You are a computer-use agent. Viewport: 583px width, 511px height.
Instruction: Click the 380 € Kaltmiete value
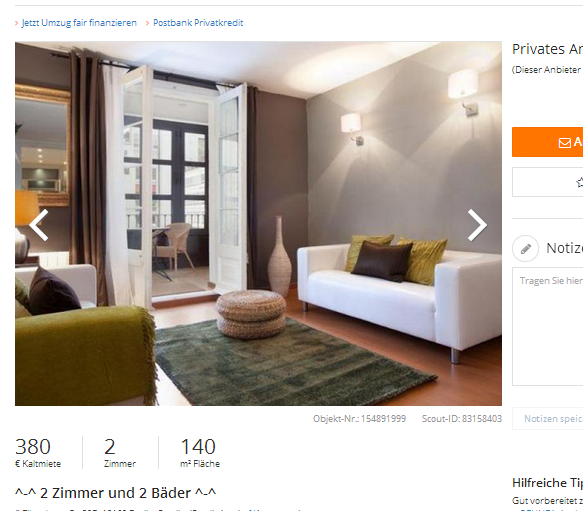pos(38,452)
